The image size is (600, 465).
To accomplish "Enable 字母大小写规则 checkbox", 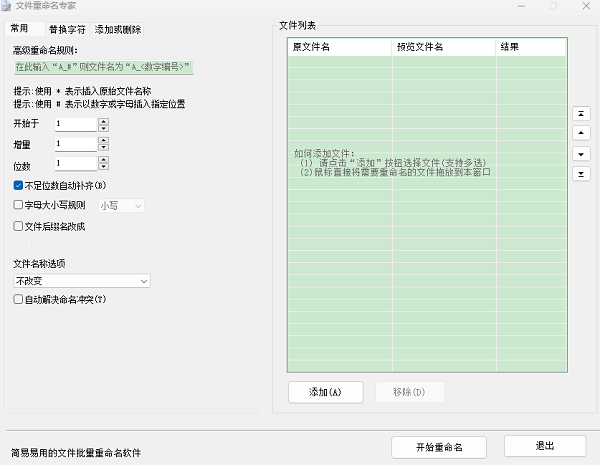I will point(18,205).
